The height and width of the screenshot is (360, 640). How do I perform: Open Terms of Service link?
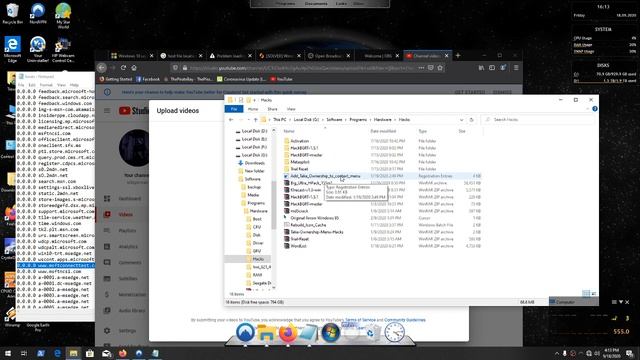coord(360,320)
